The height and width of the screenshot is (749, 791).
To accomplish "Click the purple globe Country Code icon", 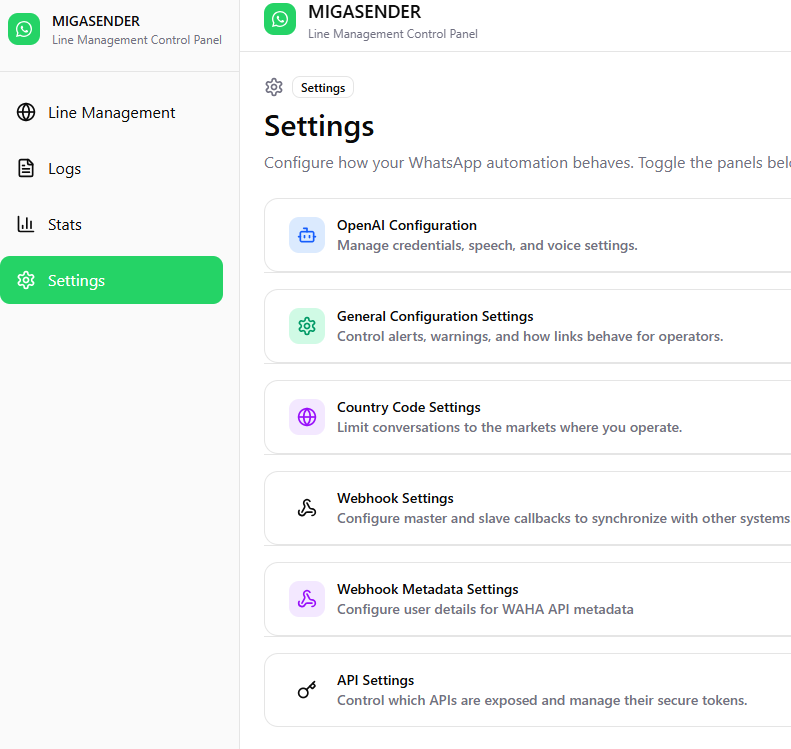I will [307, 417].
